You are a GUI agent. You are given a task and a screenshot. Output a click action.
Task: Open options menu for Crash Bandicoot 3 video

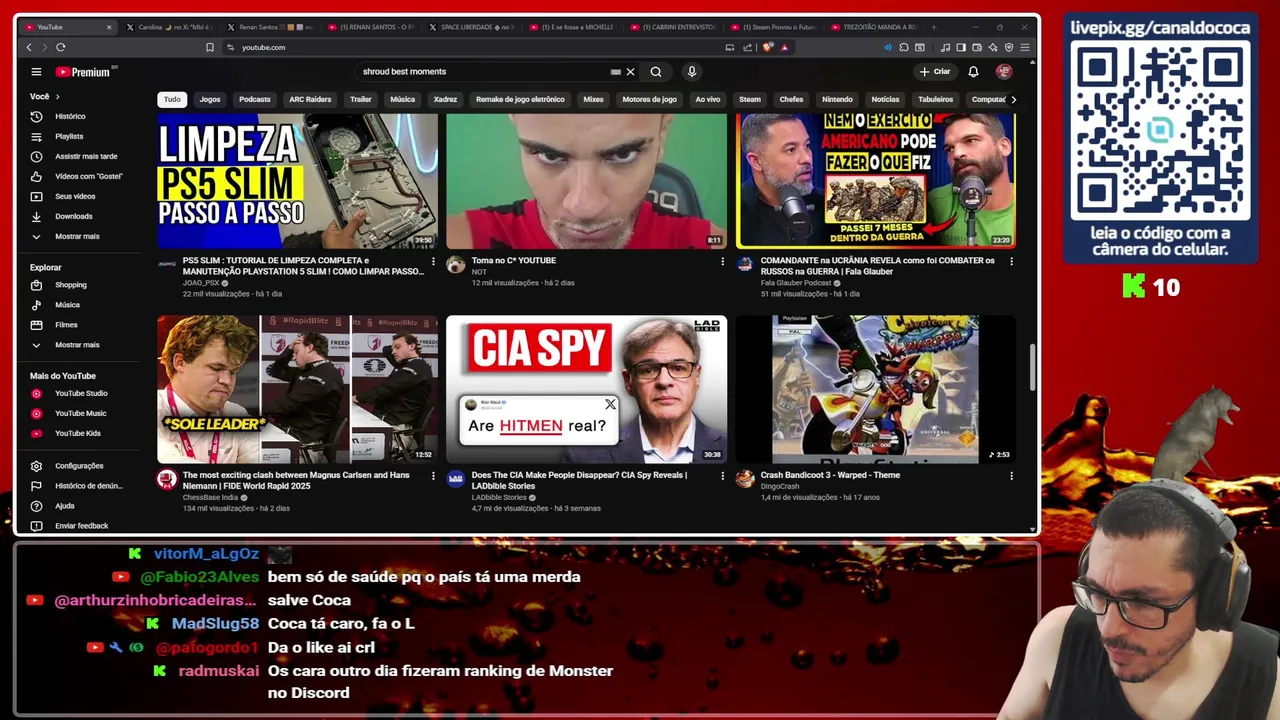tap(1011, 476)
